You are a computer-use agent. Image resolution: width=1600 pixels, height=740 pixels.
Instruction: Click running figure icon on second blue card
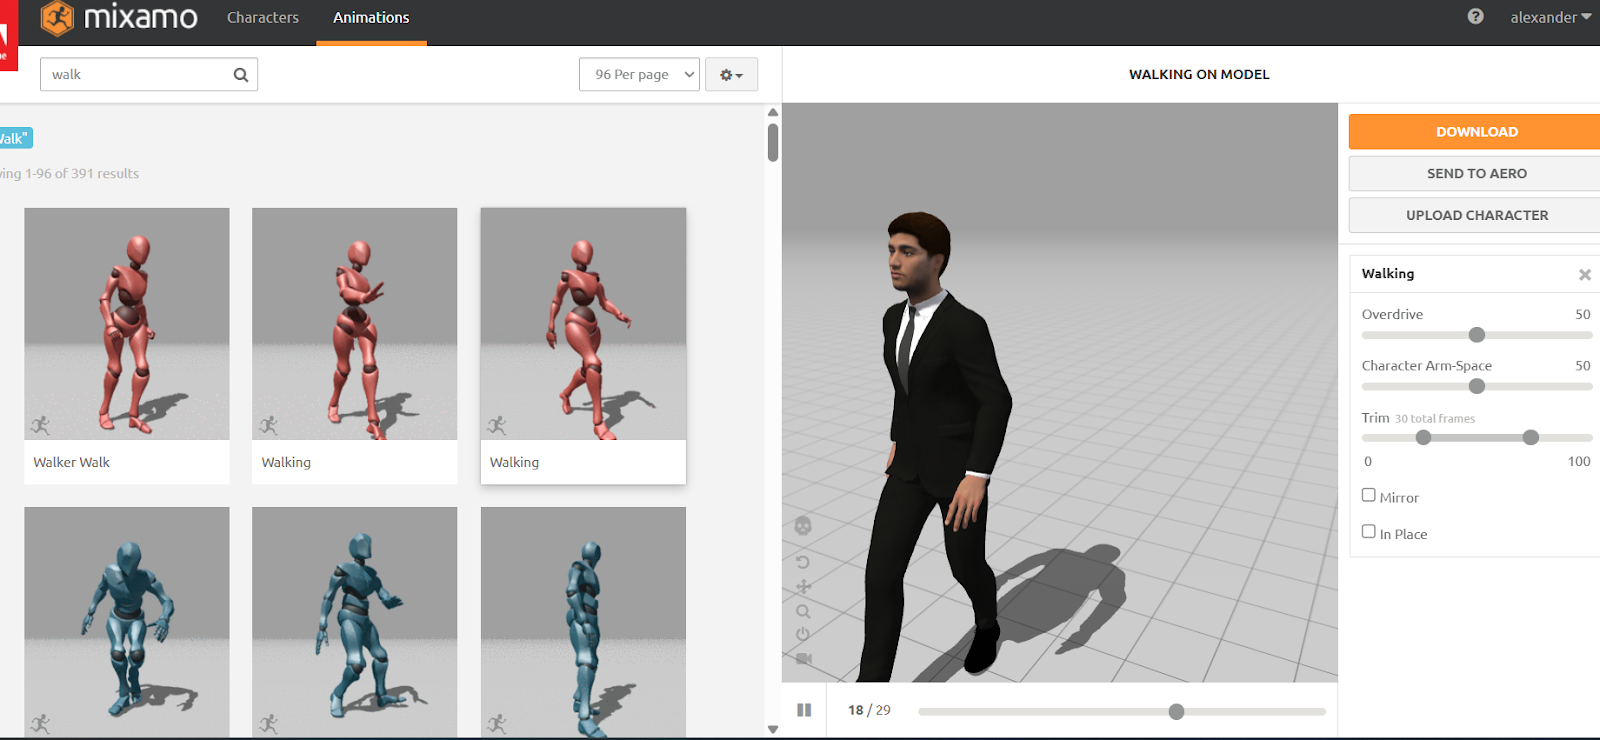tap(268, 723)
